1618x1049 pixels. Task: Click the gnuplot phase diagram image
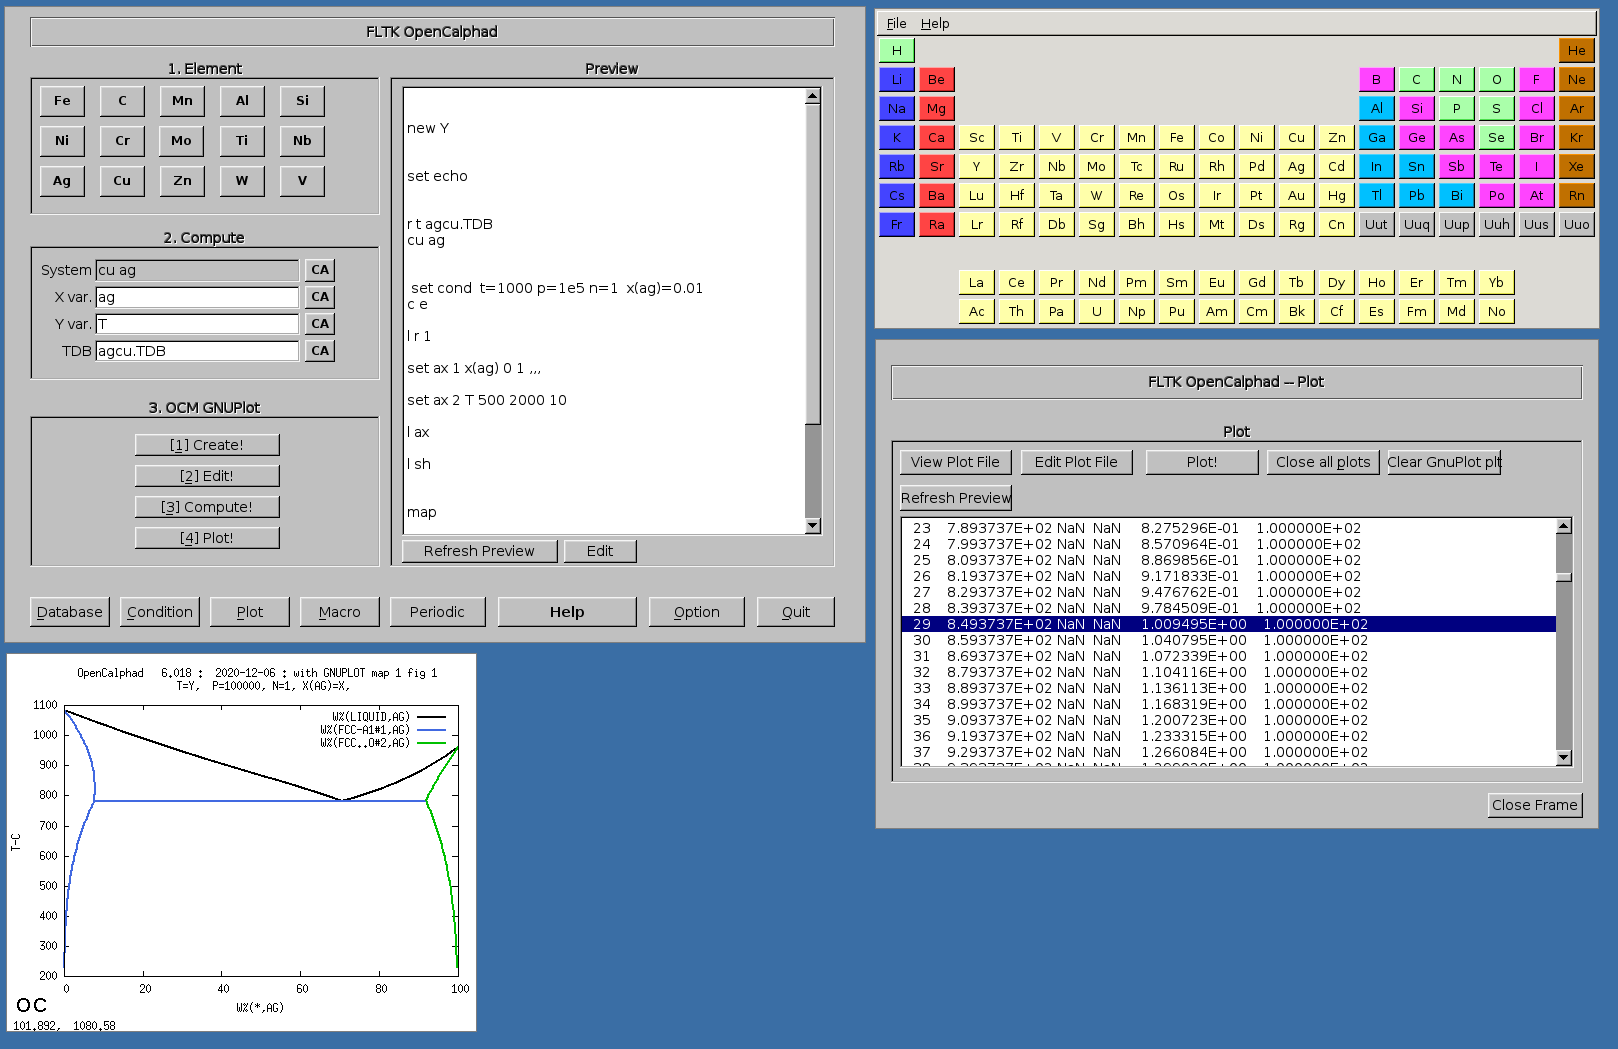tap(242, 842)
